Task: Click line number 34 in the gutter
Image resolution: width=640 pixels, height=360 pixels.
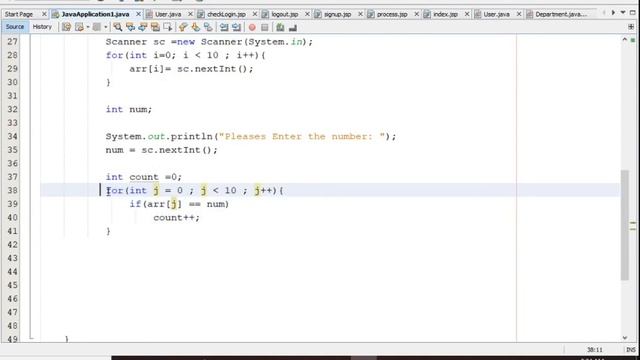Action: pos(13,136)
